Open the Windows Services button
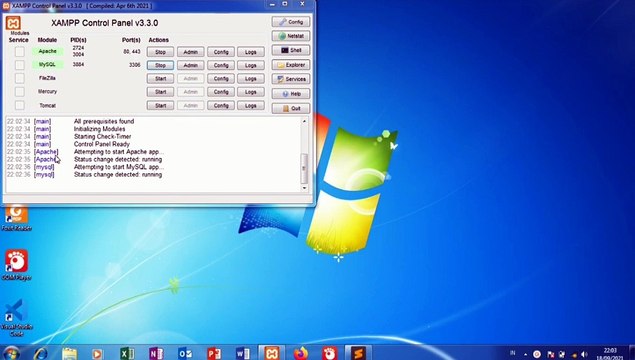 291,79
